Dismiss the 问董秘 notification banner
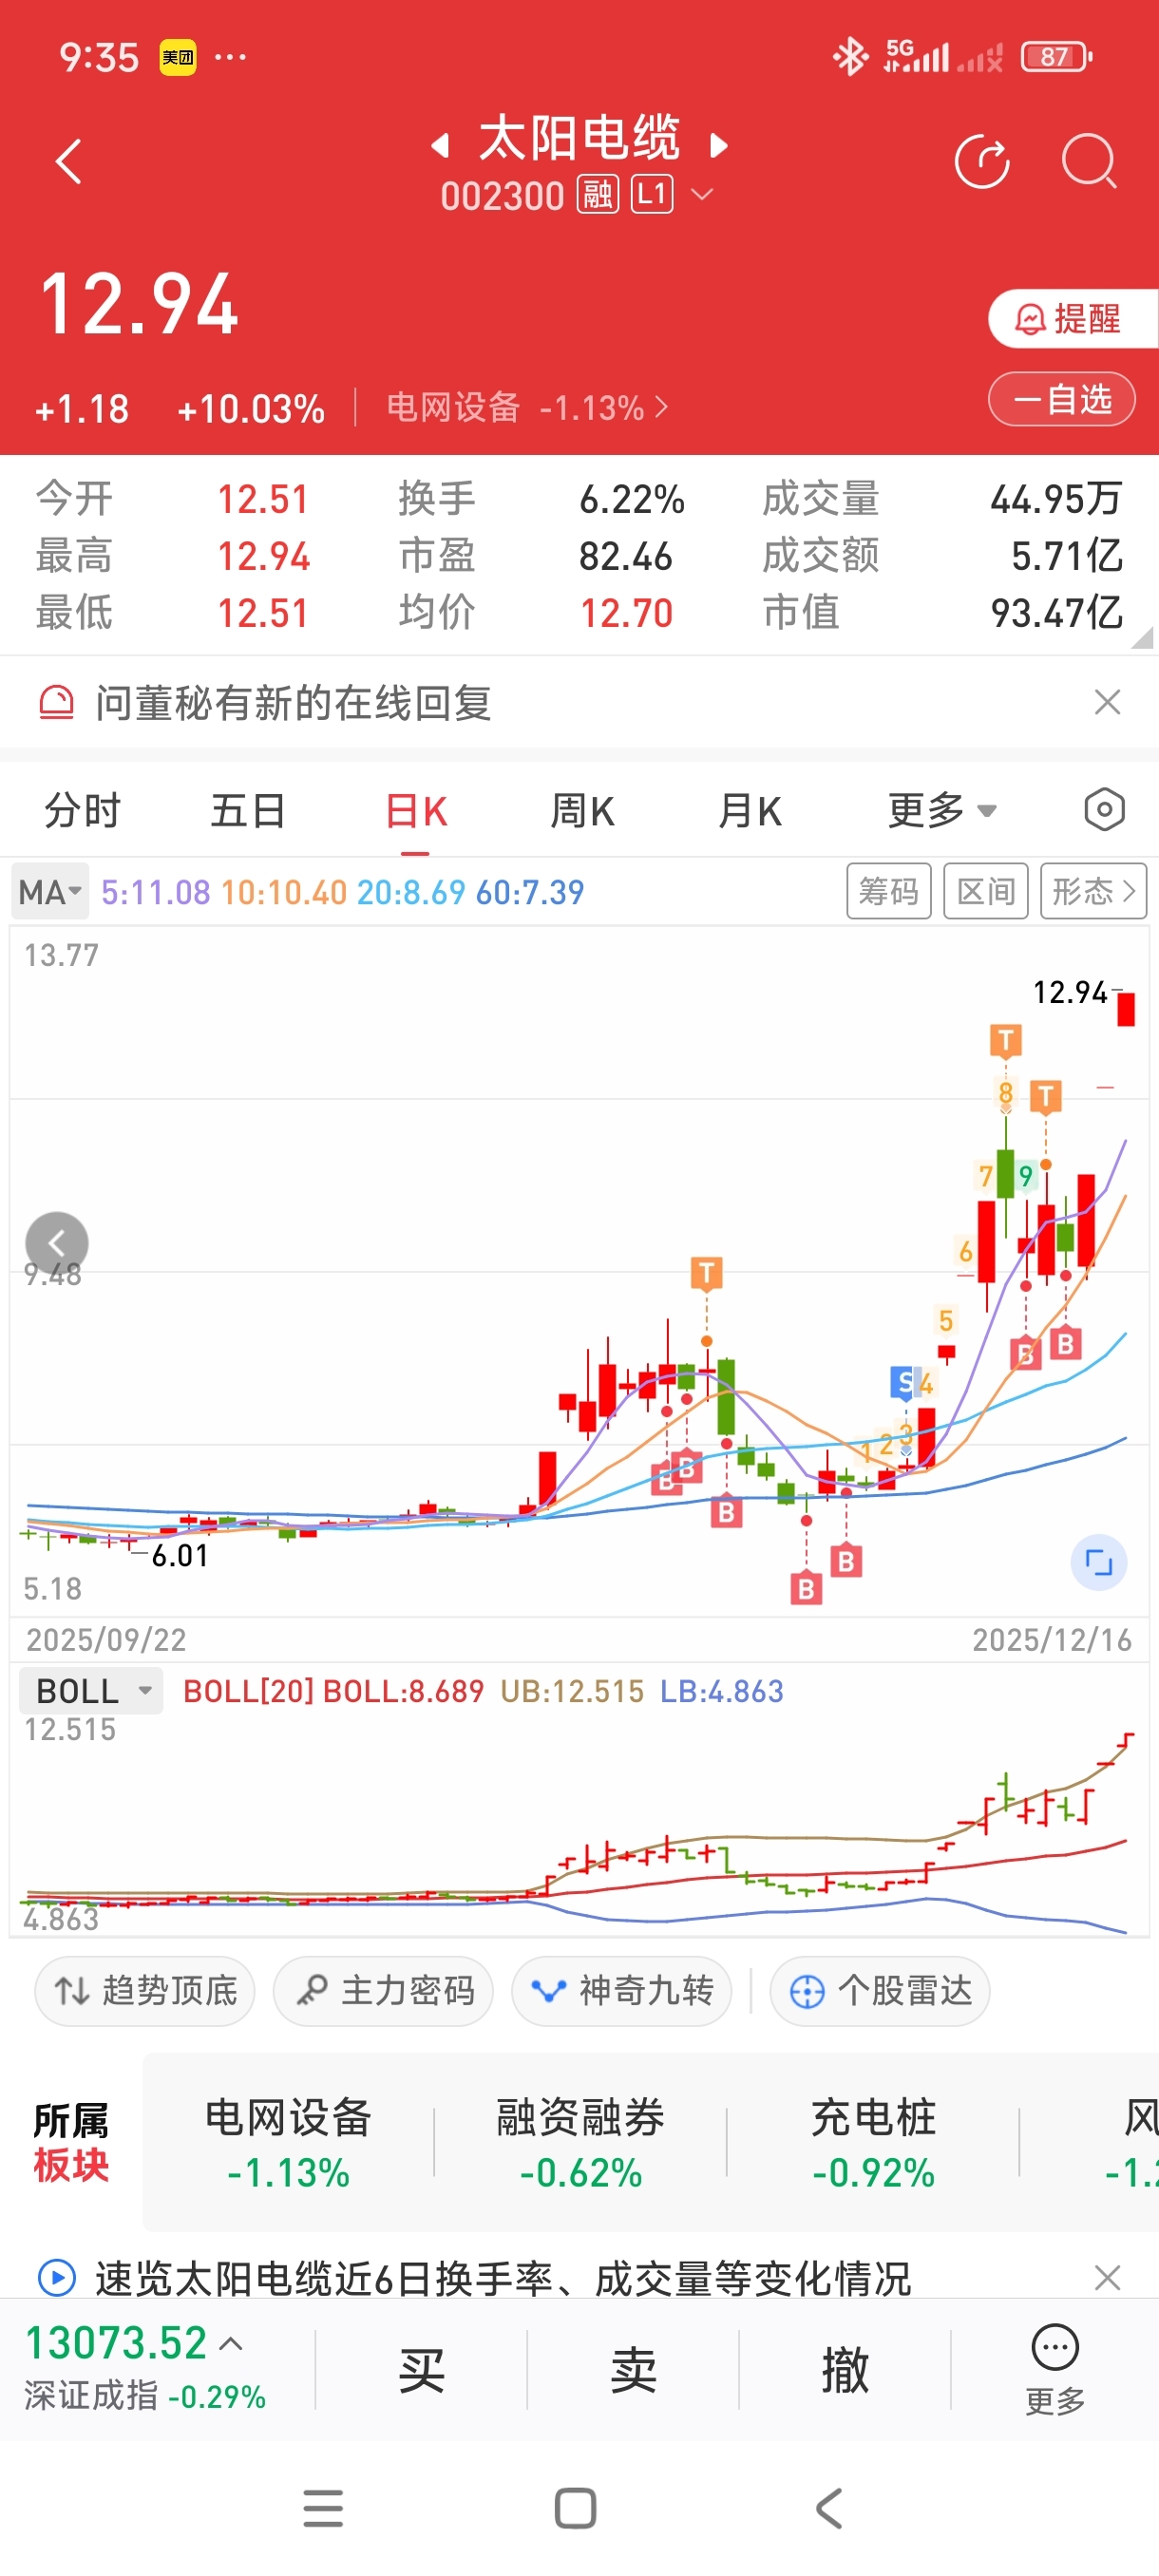 (x=1107, y=702)
